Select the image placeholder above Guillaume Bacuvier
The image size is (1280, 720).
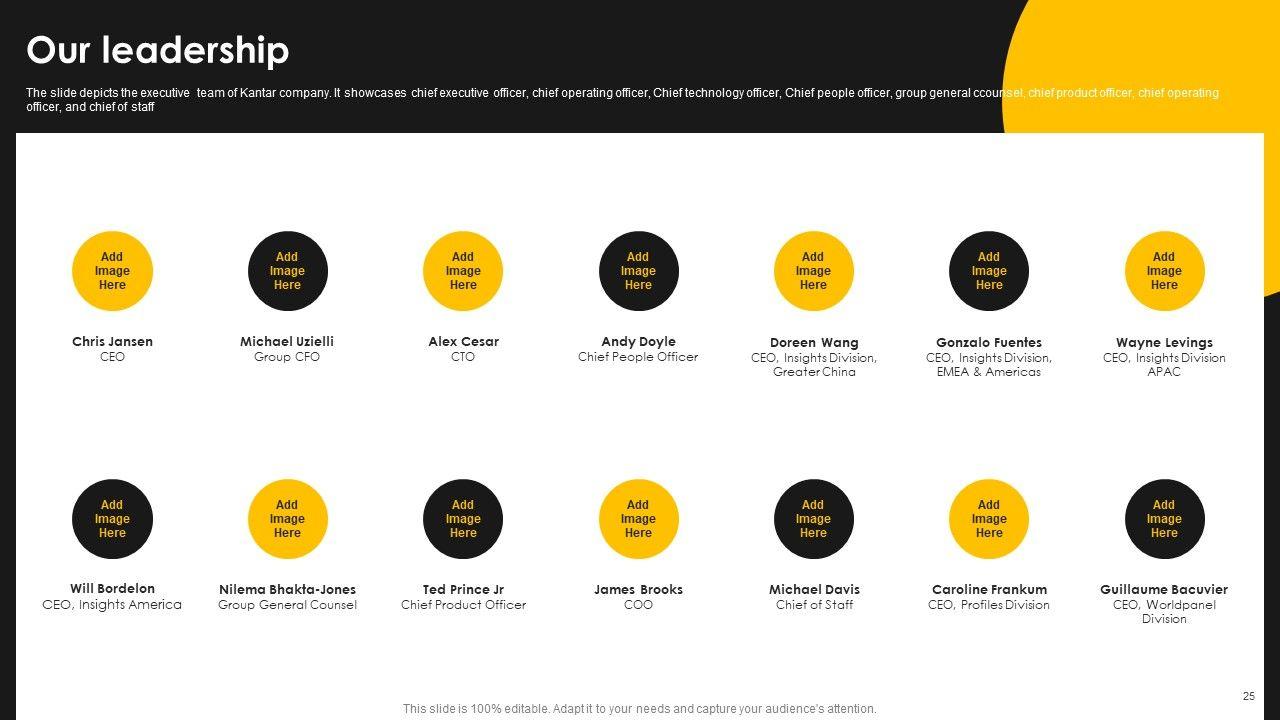click(1164, 519)
